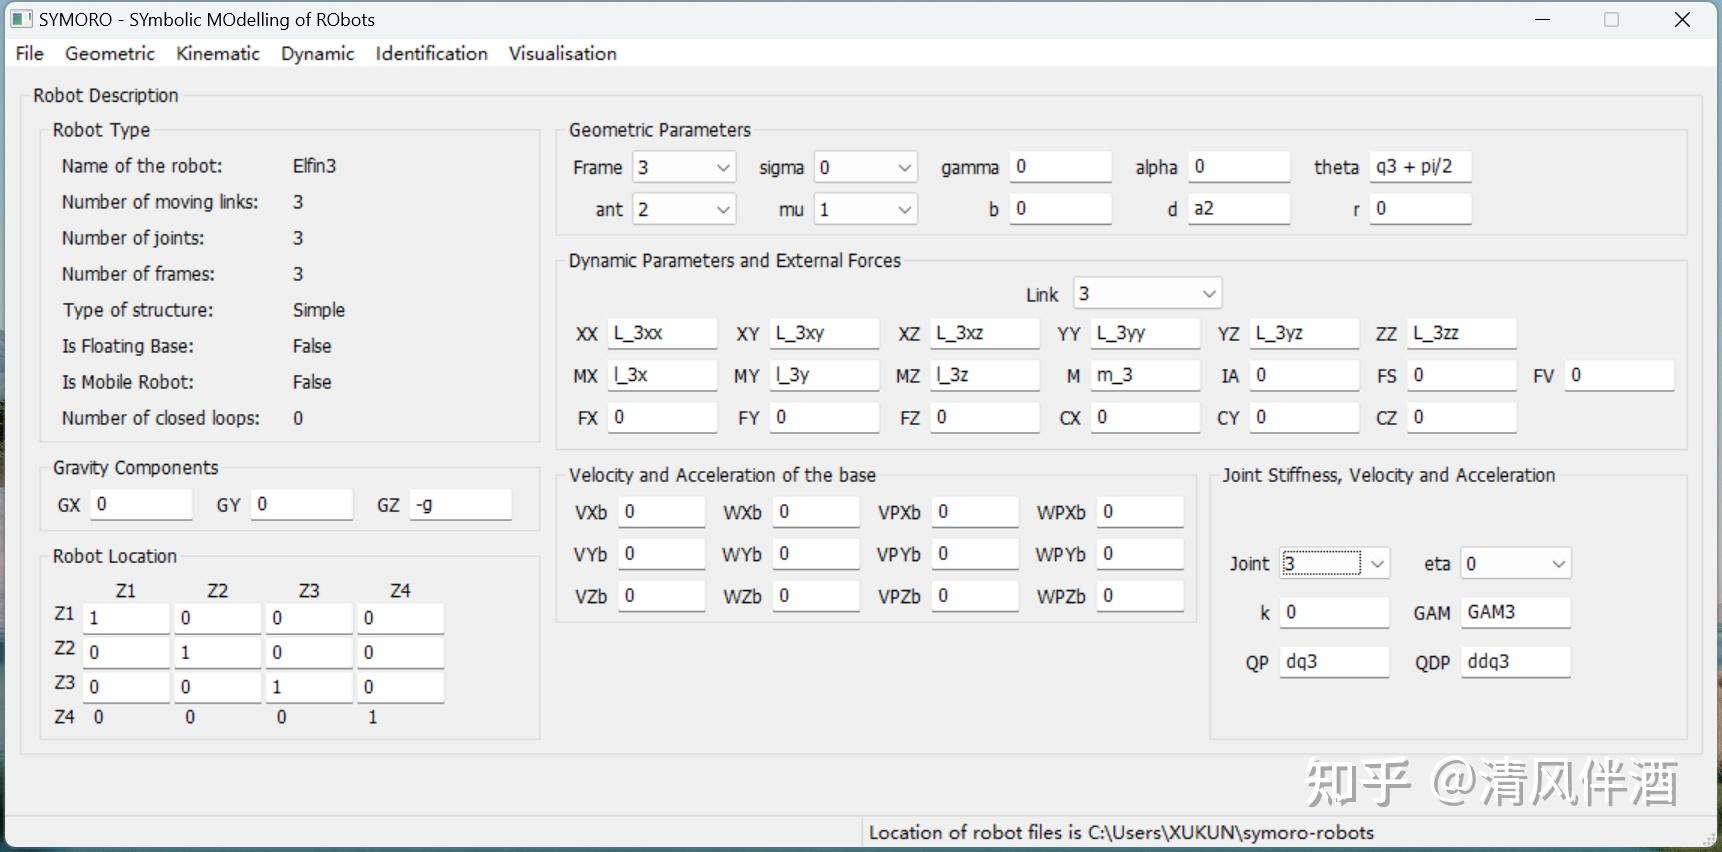Click the mass M input field

1144,376
